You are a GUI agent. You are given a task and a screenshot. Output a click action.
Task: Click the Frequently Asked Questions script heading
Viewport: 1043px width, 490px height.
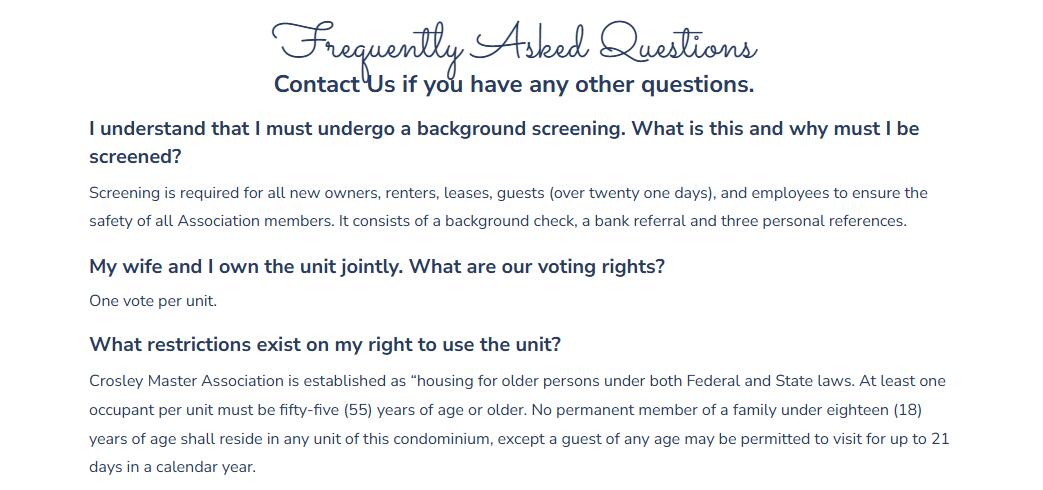(514, 43)
